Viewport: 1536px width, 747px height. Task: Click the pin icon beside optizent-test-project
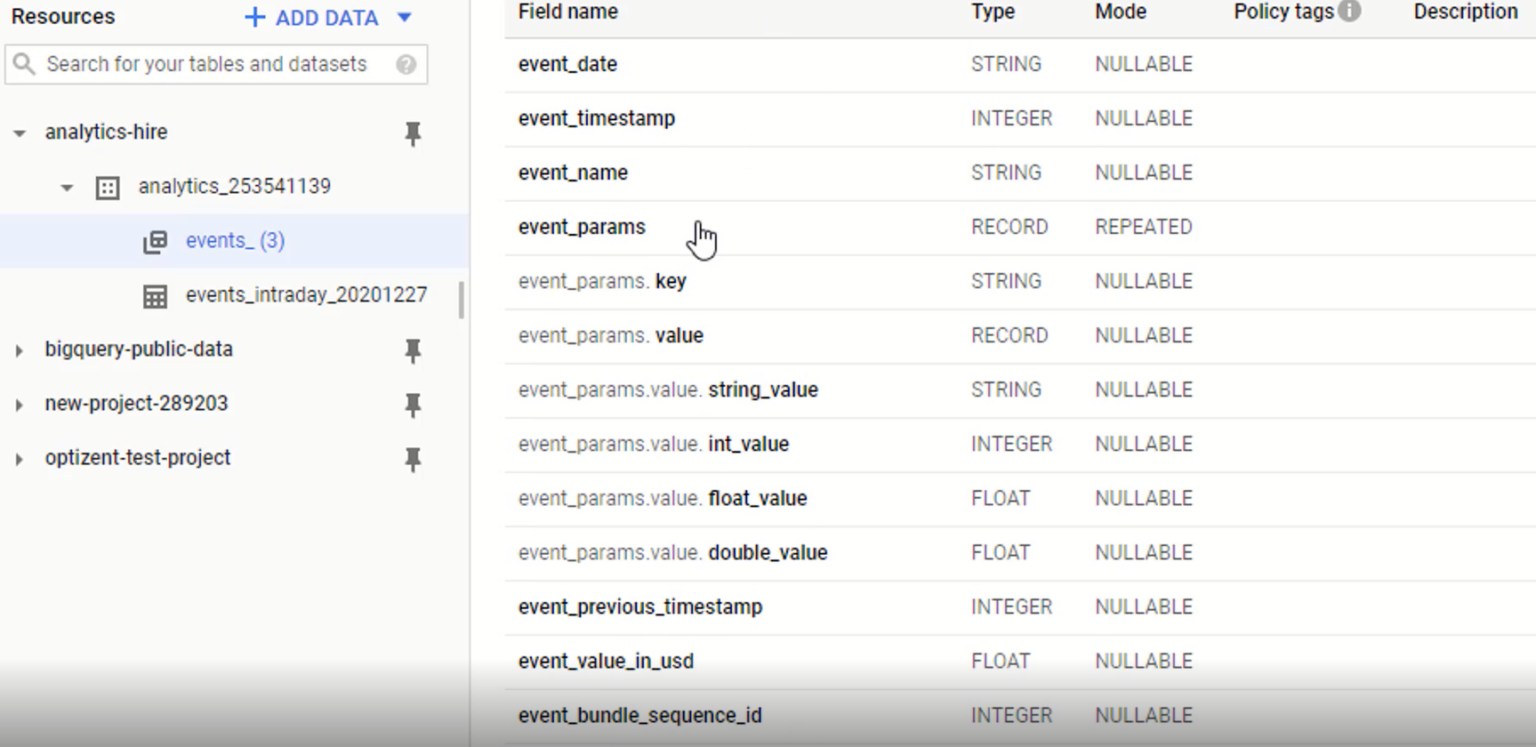click(x=413, y=458)
